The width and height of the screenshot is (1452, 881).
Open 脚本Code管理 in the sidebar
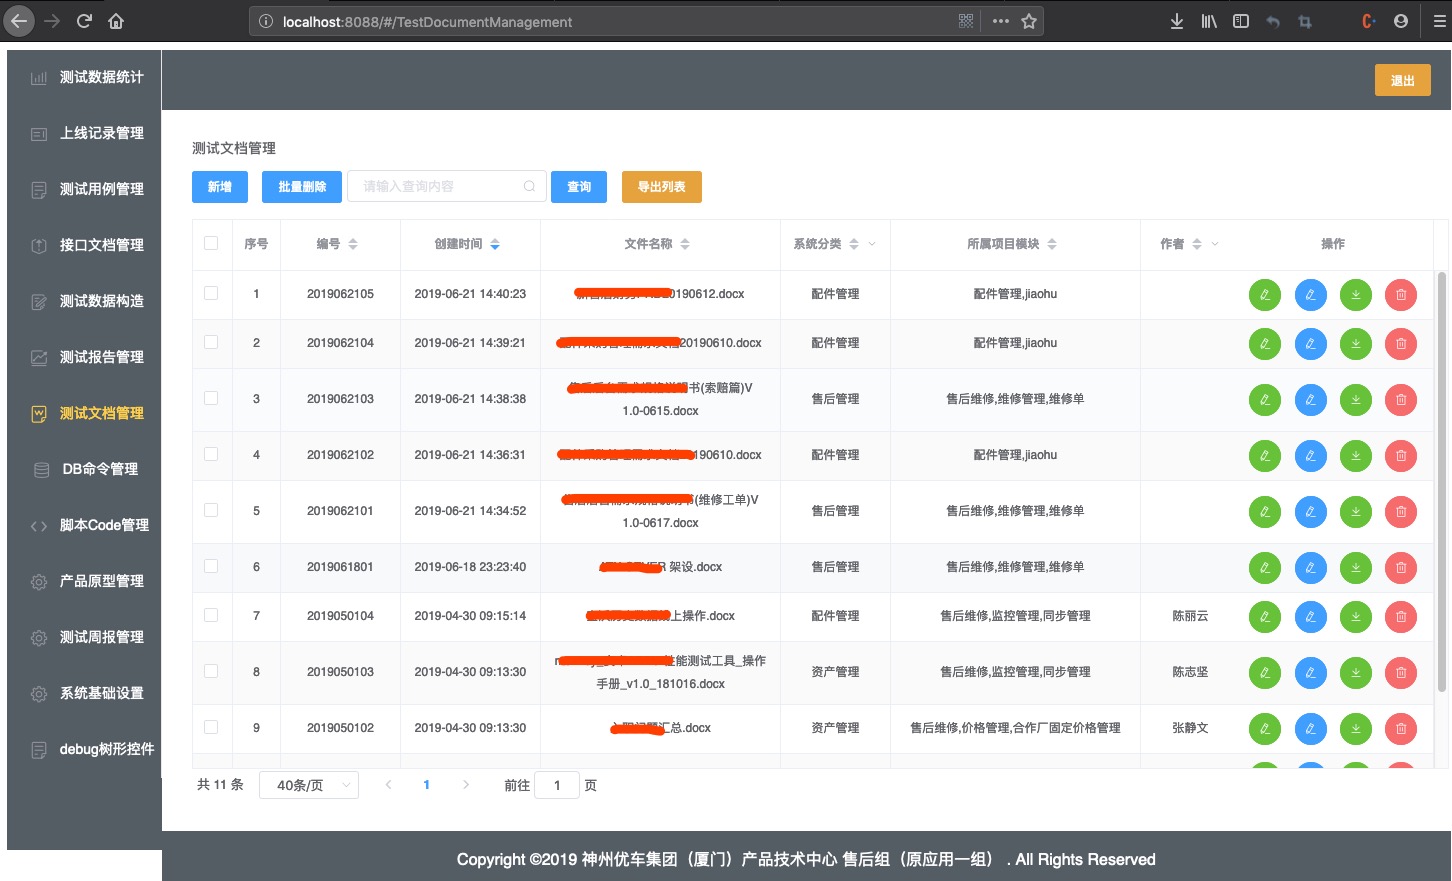tap(84, 525)
